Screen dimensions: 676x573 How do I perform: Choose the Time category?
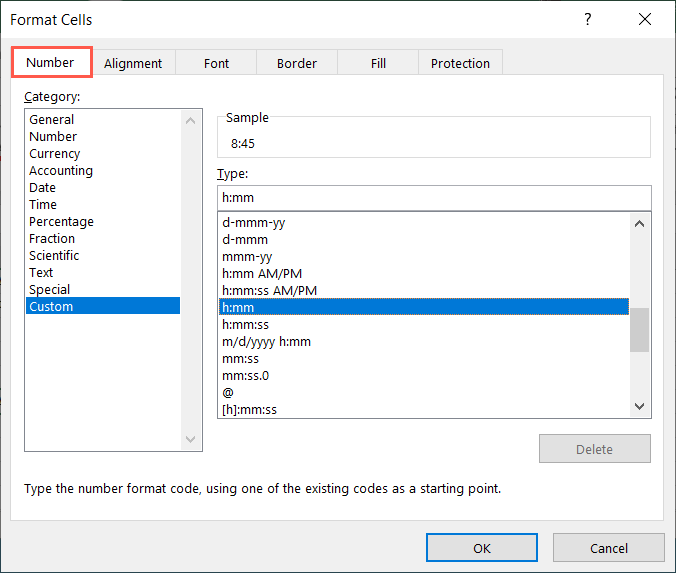point(43,205)
